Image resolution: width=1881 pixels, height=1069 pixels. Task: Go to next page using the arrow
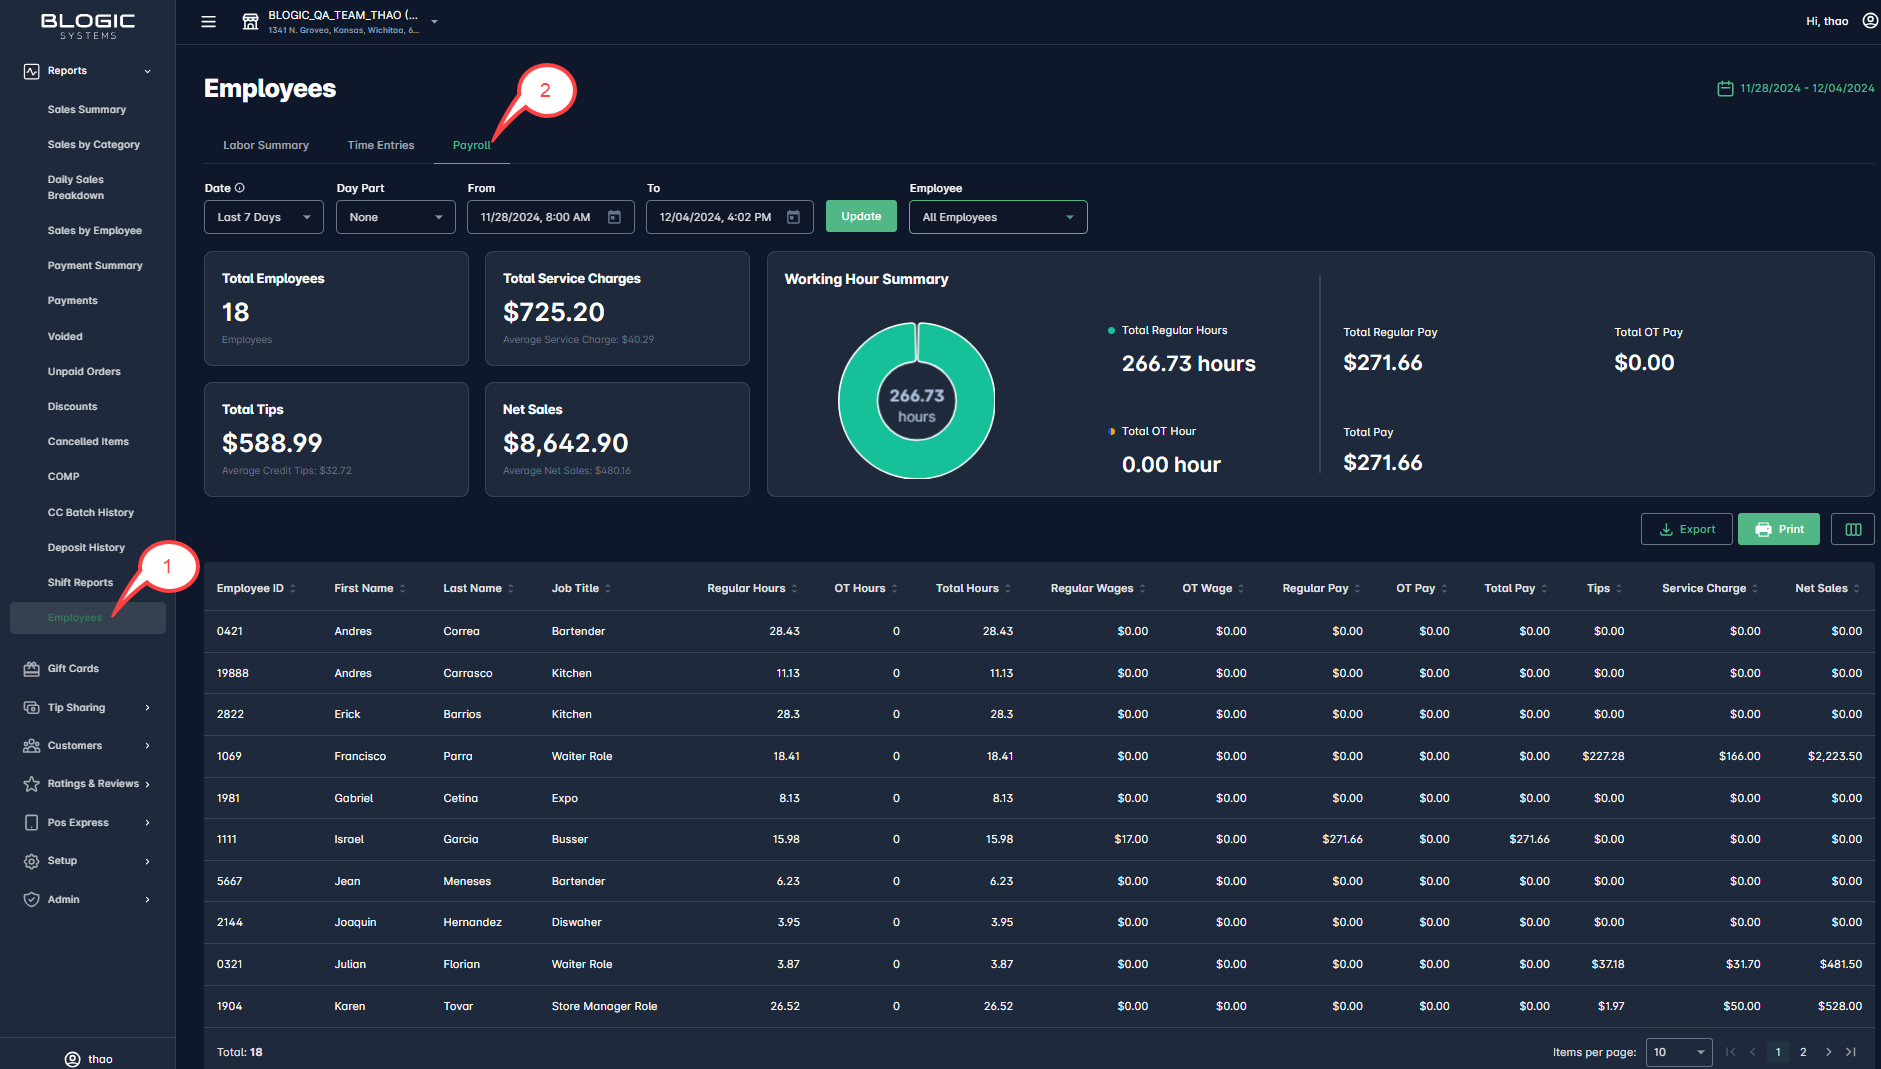coord(1828,1052)
